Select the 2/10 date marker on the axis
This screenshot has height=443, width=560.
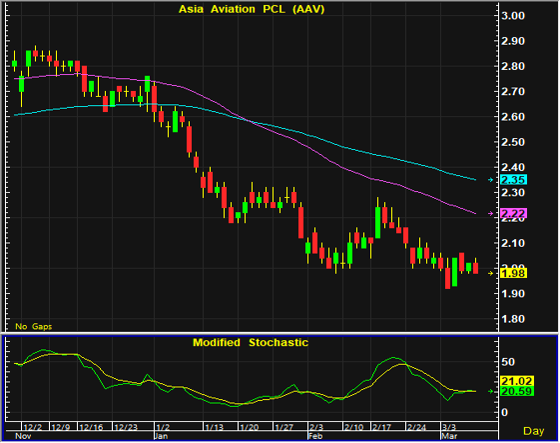tap(354, 427)
